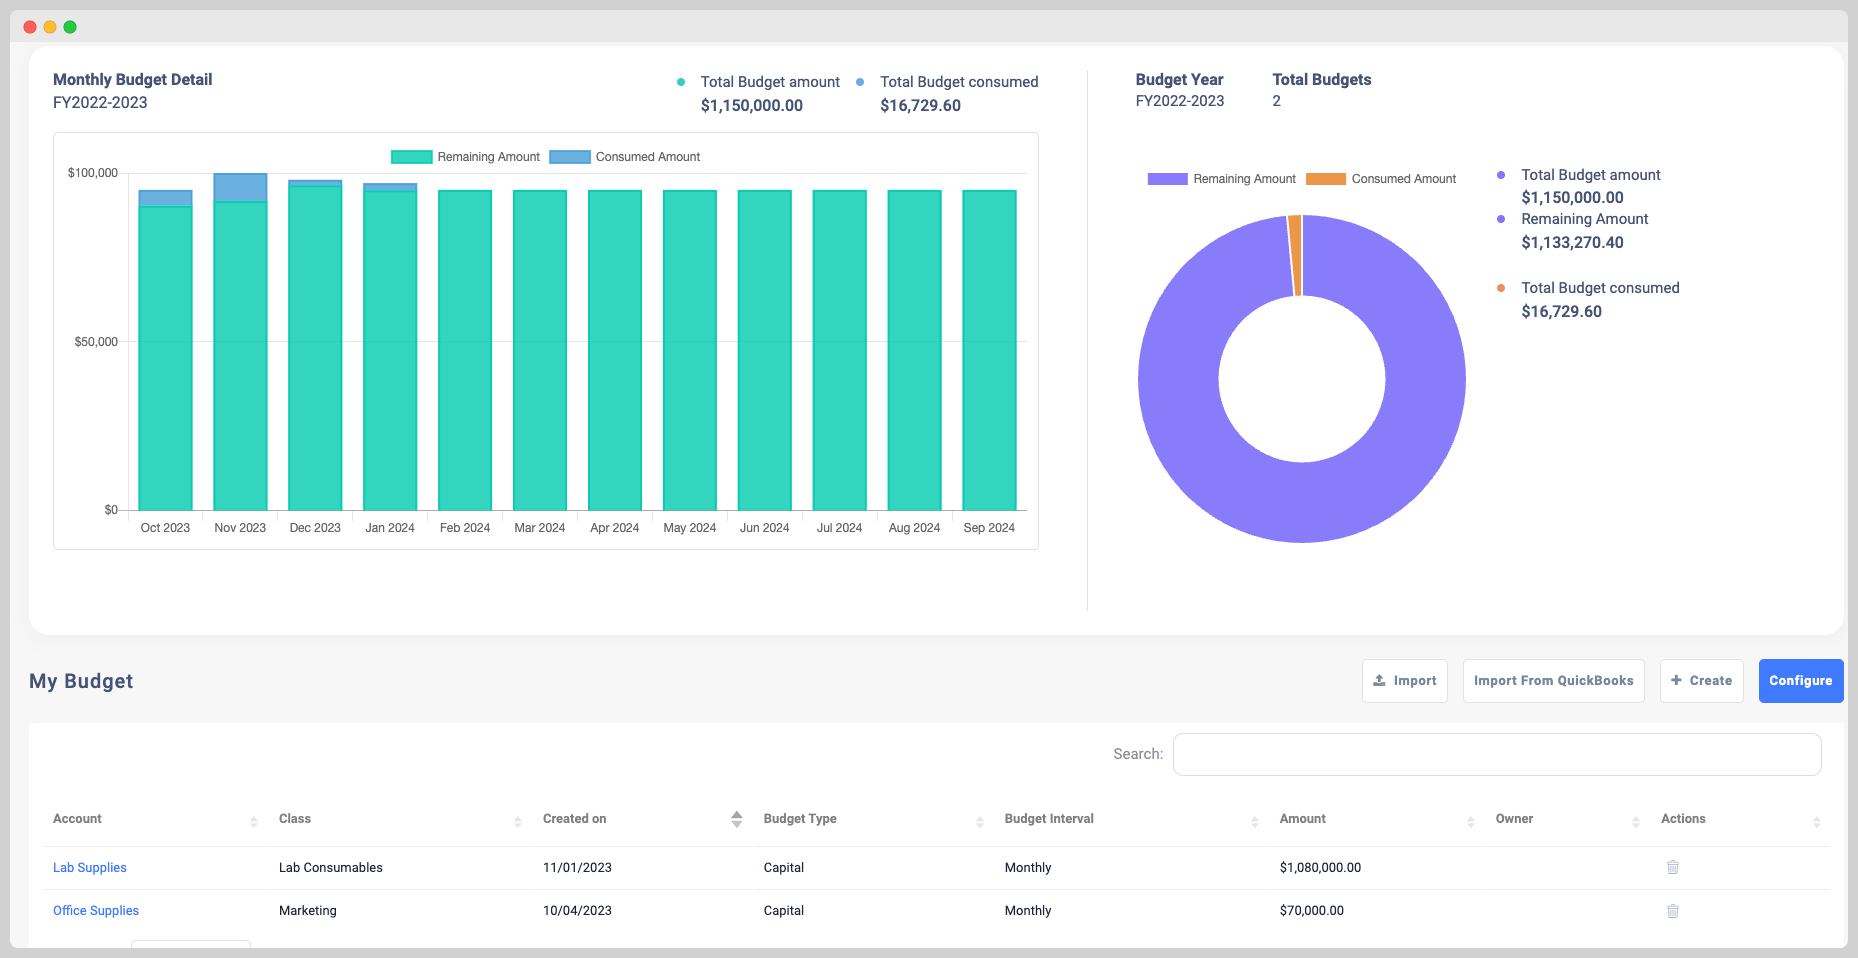Viewport: 1858px width, 958px height.
Task: Click the Import From QuickBooks button
Action: coord(1553,680)
